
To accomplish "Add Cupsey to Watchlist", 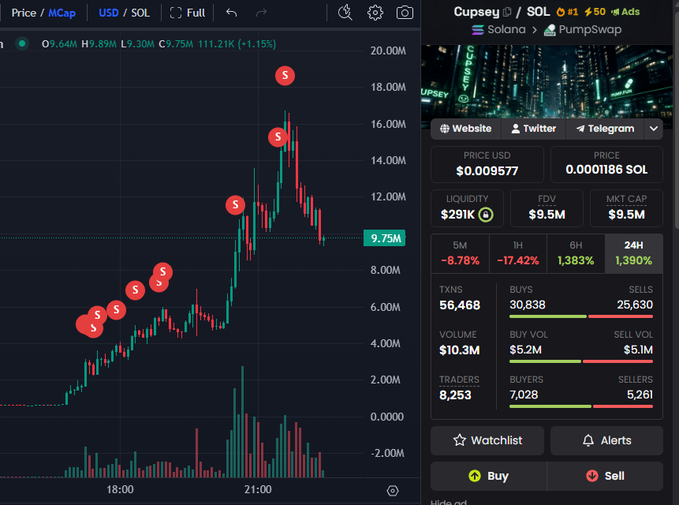I will click(x=487, y=440).
